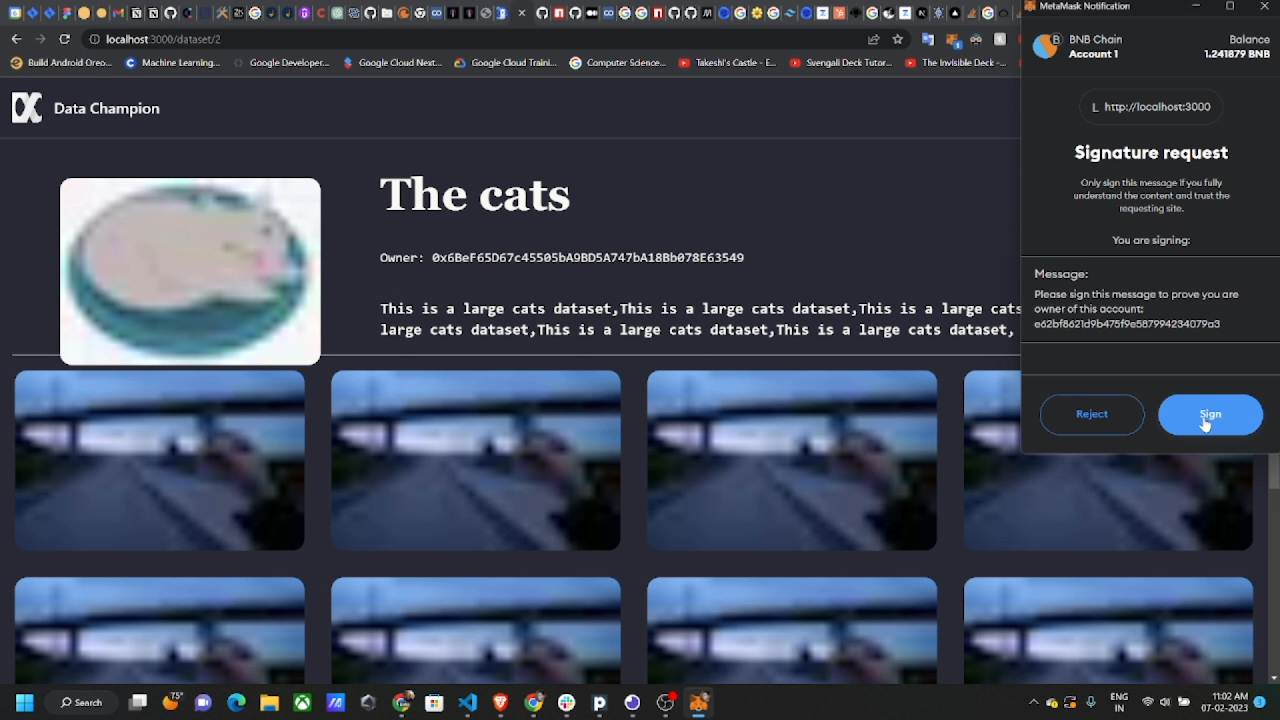The width and height of the screenshot is (1280, 720).
Task: Open the Computer Science bookmark
Action: (x=617, y=62)
